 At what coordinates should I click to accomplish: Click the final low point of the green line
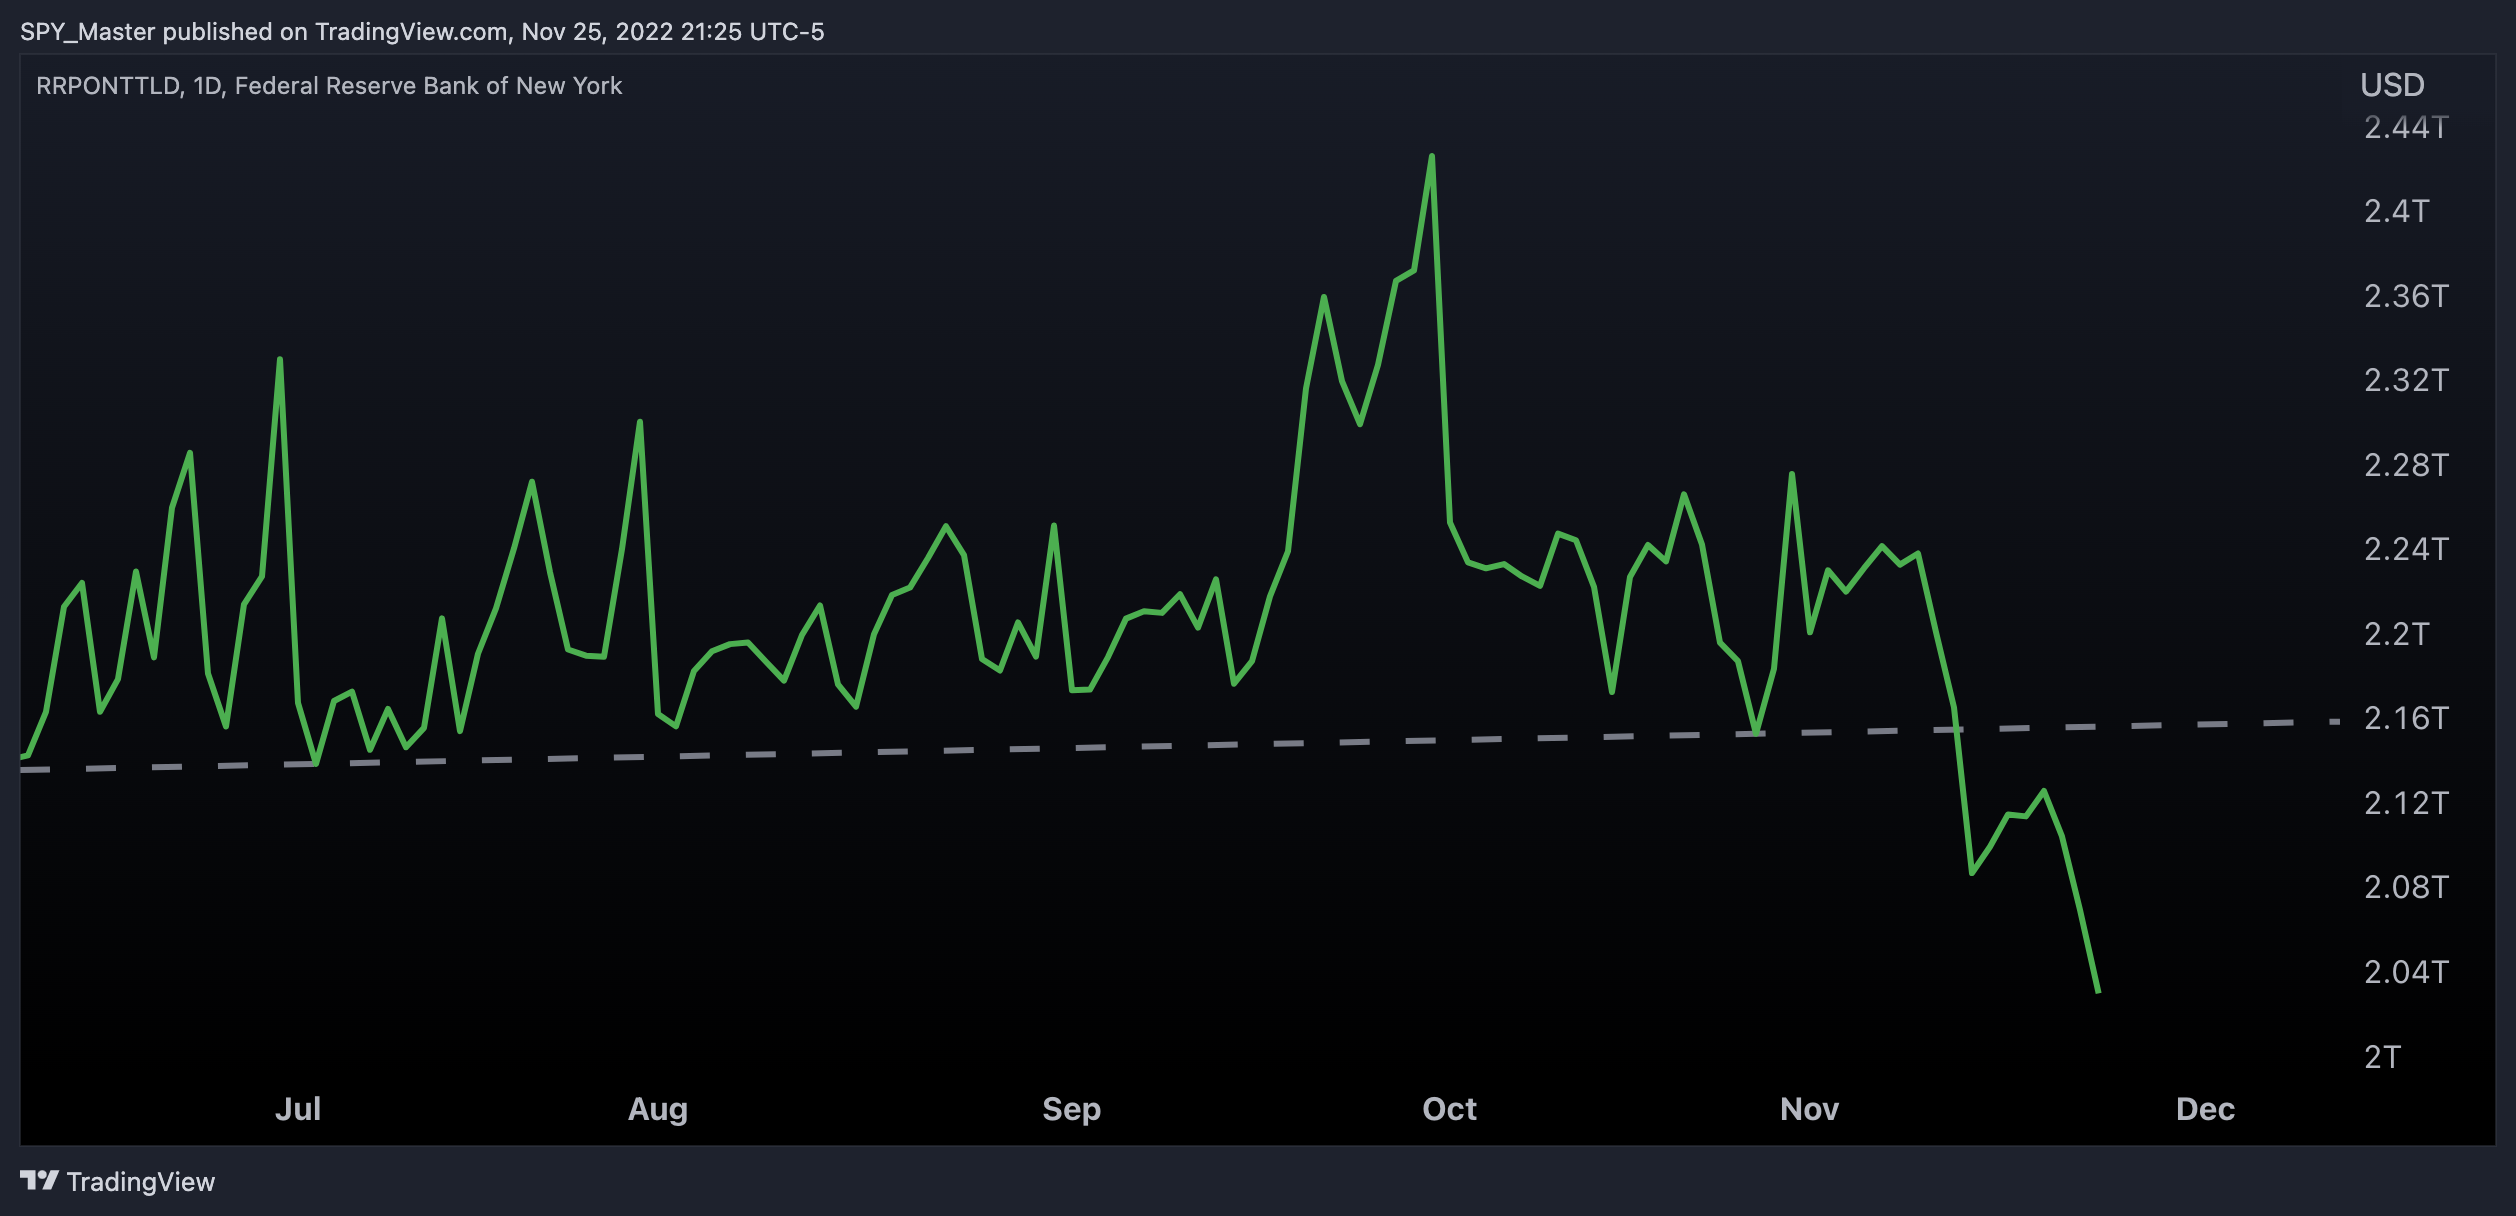(2098, 990)
